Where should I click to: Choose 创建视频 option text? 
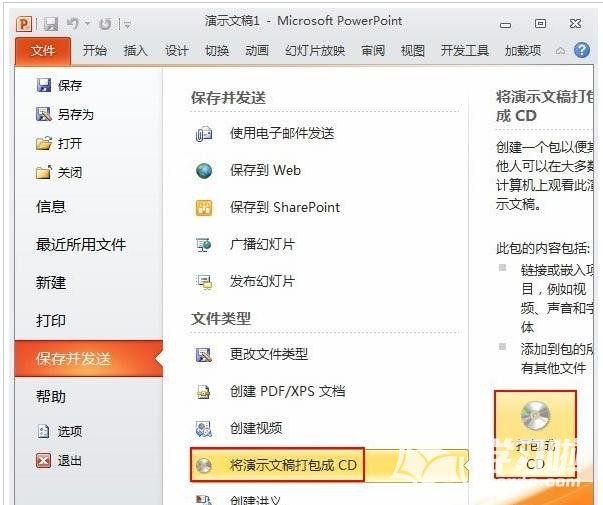(256, 428)
